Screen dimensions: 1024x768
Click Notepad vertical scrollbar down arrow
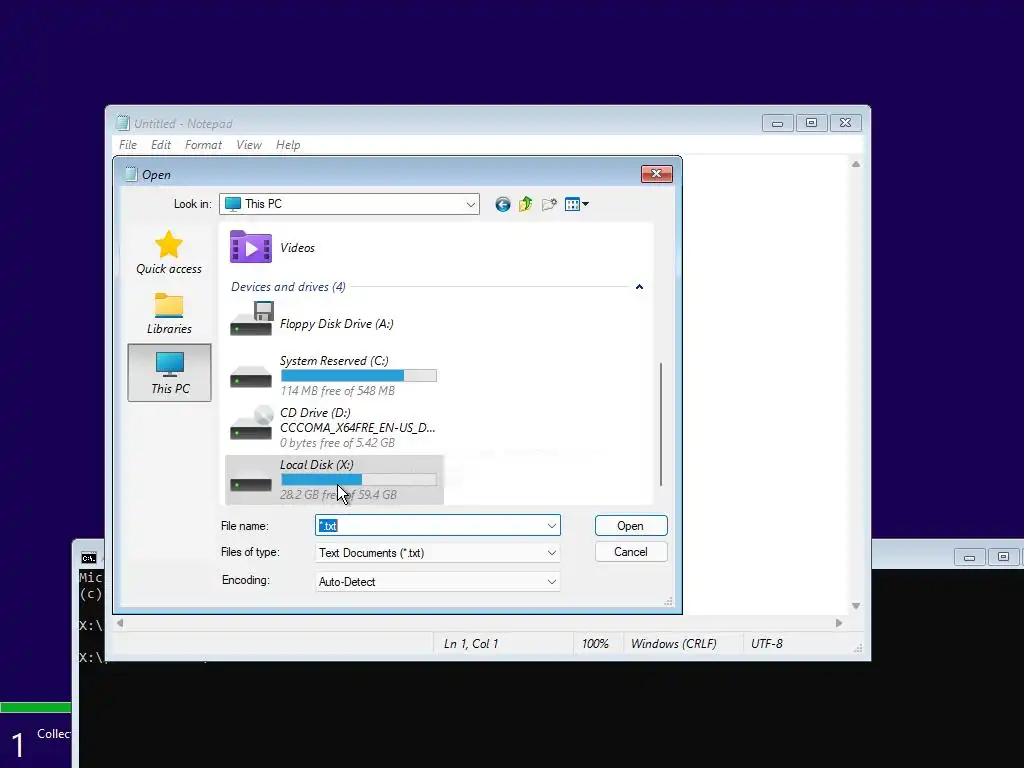click(856, 606)
